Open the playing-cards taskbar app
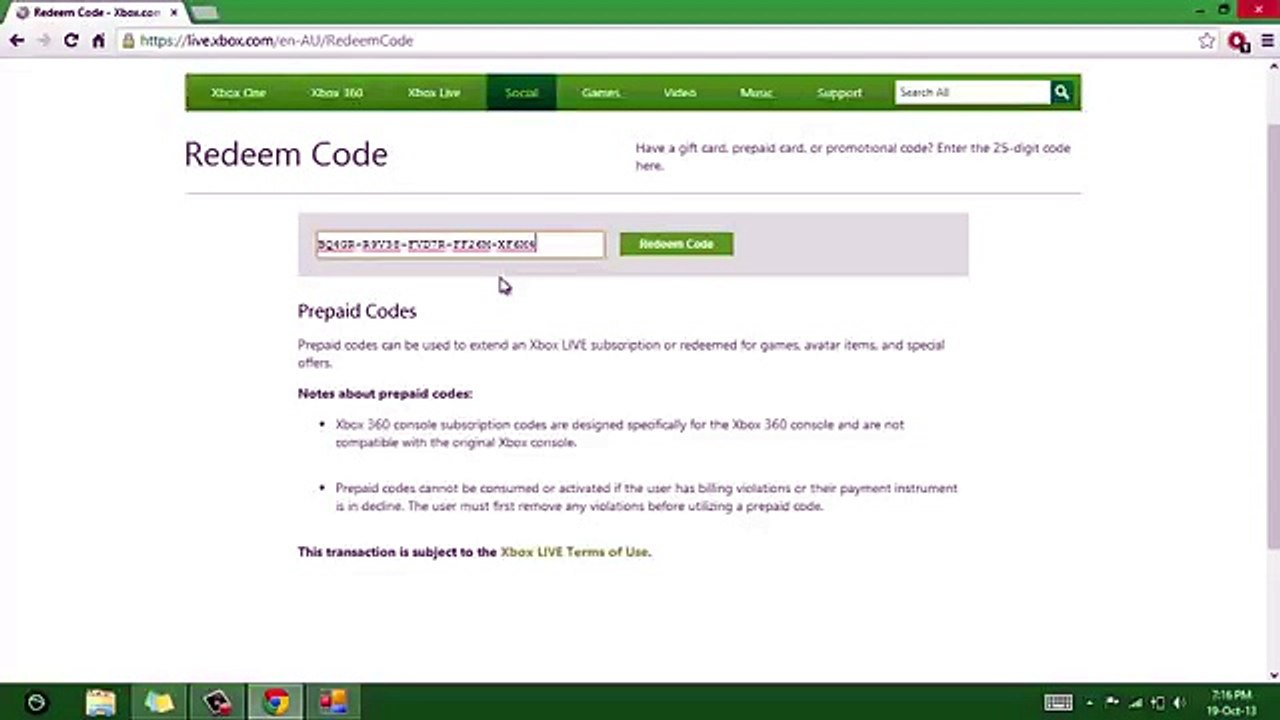The width and height of the screenshot is (1280, 720). coord(217,702)
